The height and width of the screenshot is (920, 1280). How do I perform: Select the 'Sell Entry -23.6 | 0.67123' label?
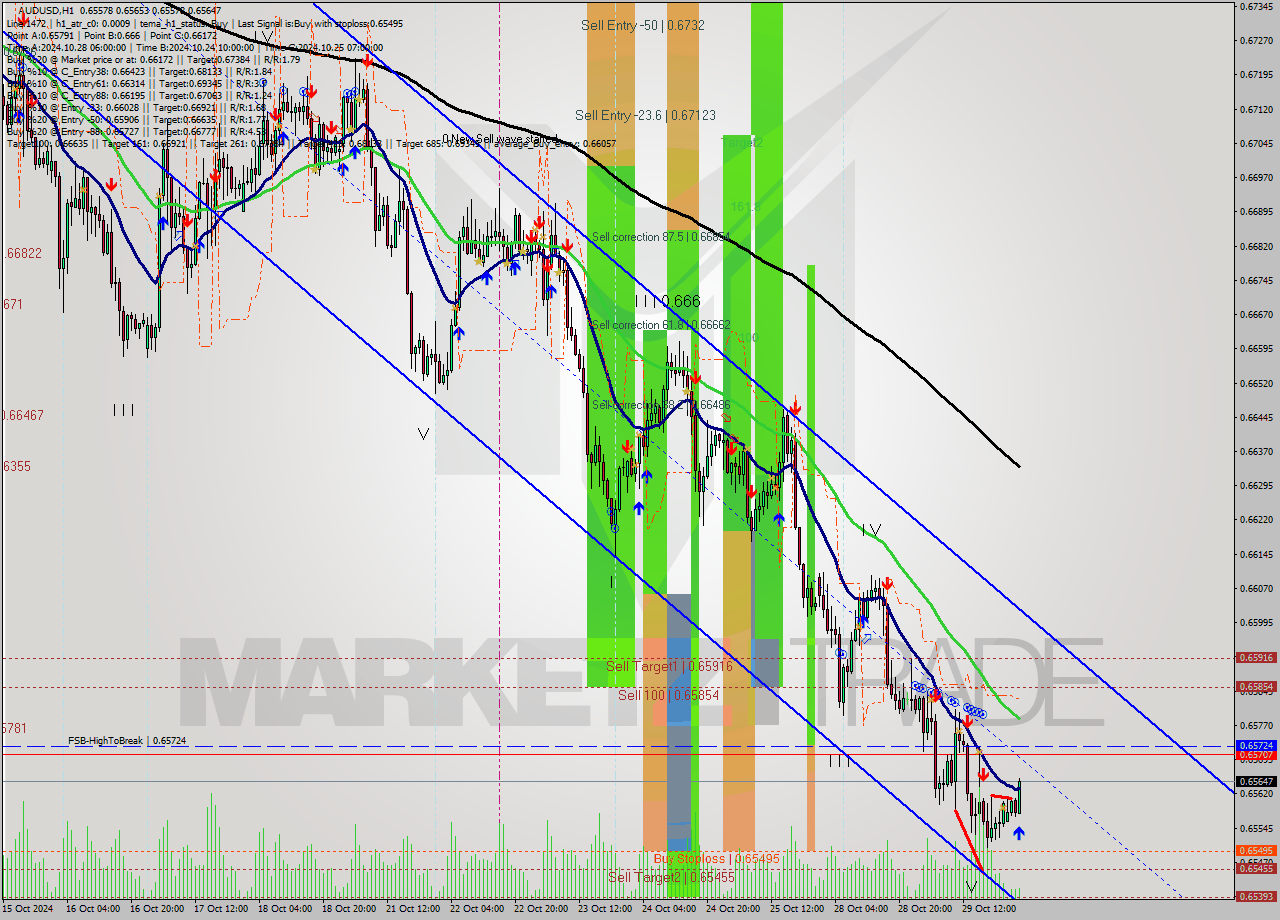645,115
